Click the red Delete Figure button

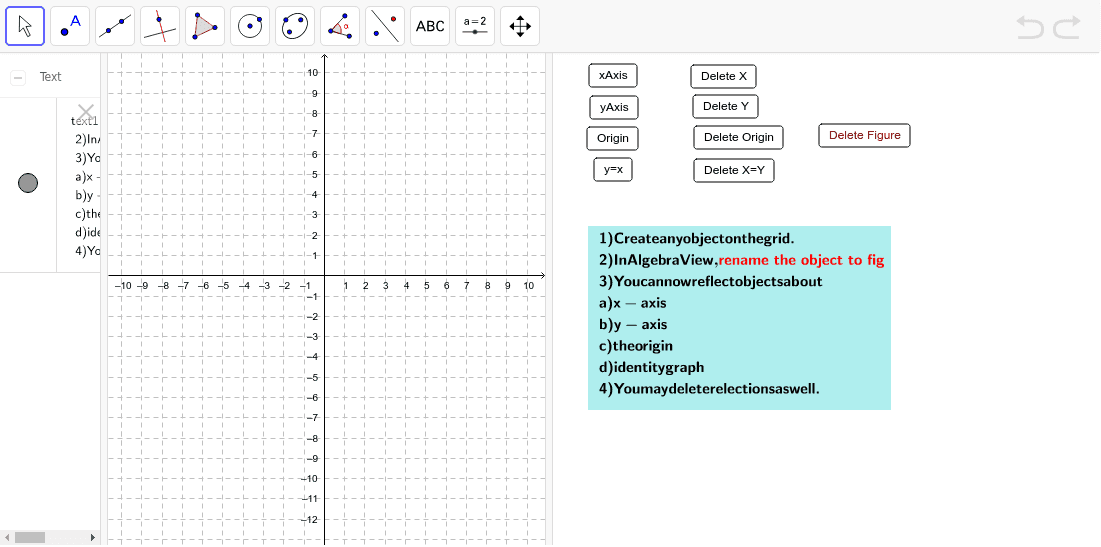tap(864, 136)
